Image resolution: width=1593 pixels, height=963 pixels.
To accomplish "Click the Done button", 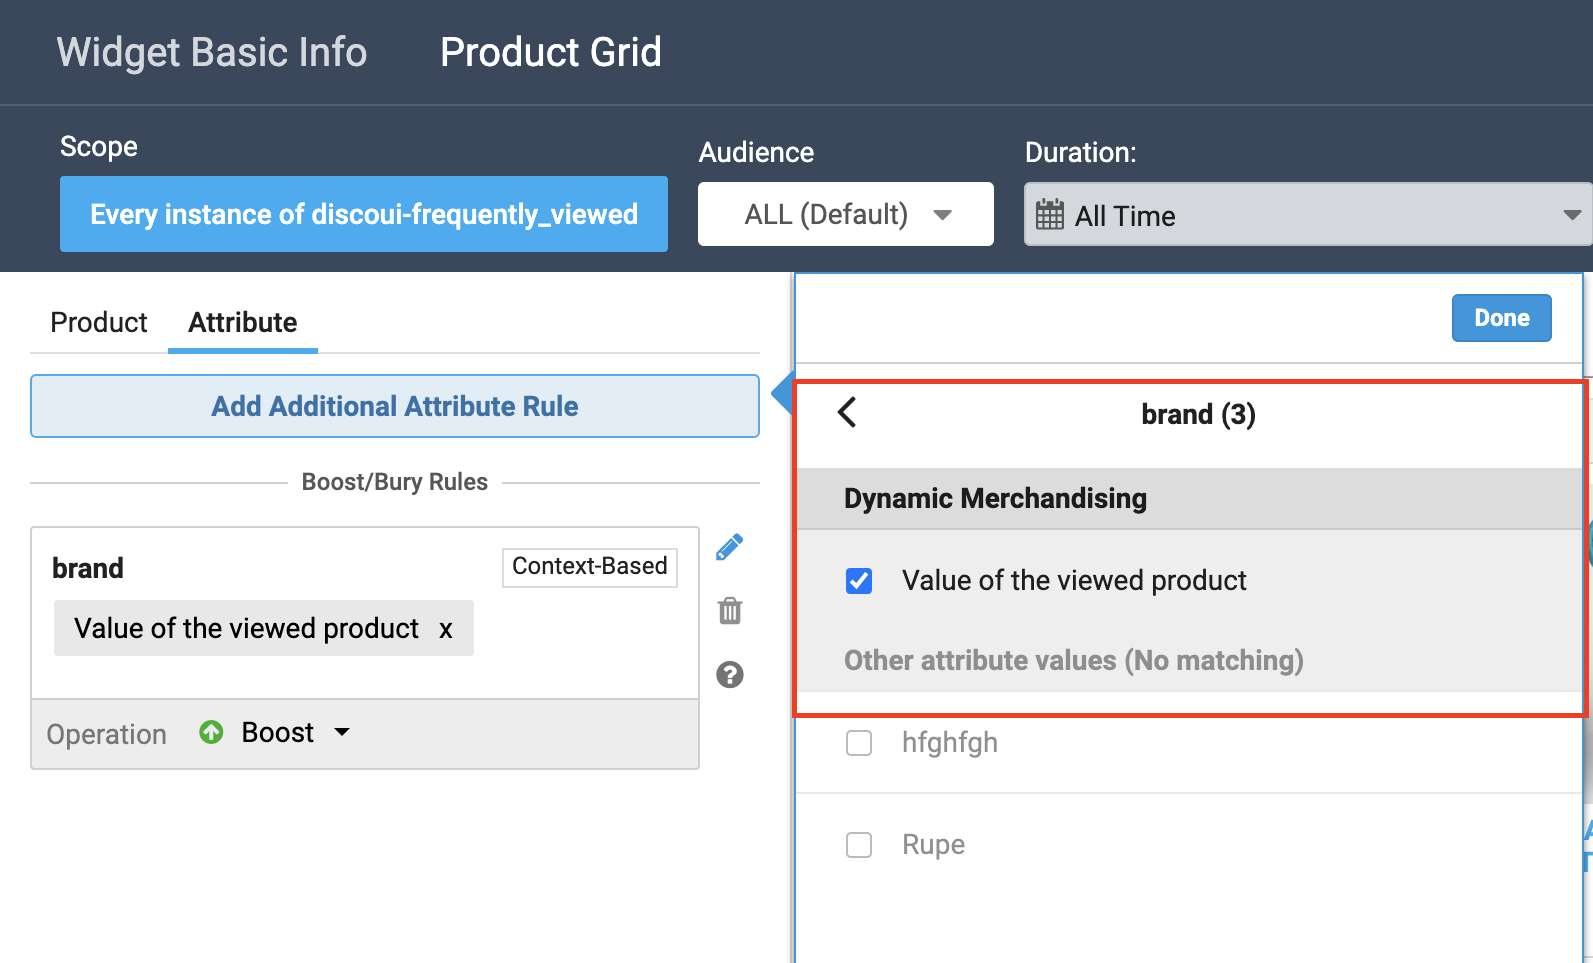I will pos(1501,318).
